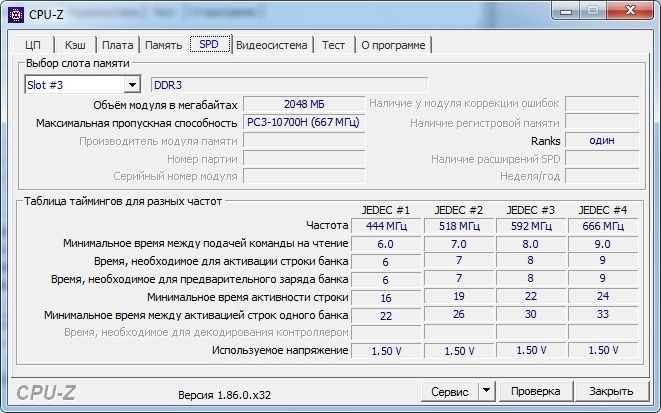Screen dimensions: 661x413
Task: Click the JEDEC #3 column header
Action: (531, 210)
